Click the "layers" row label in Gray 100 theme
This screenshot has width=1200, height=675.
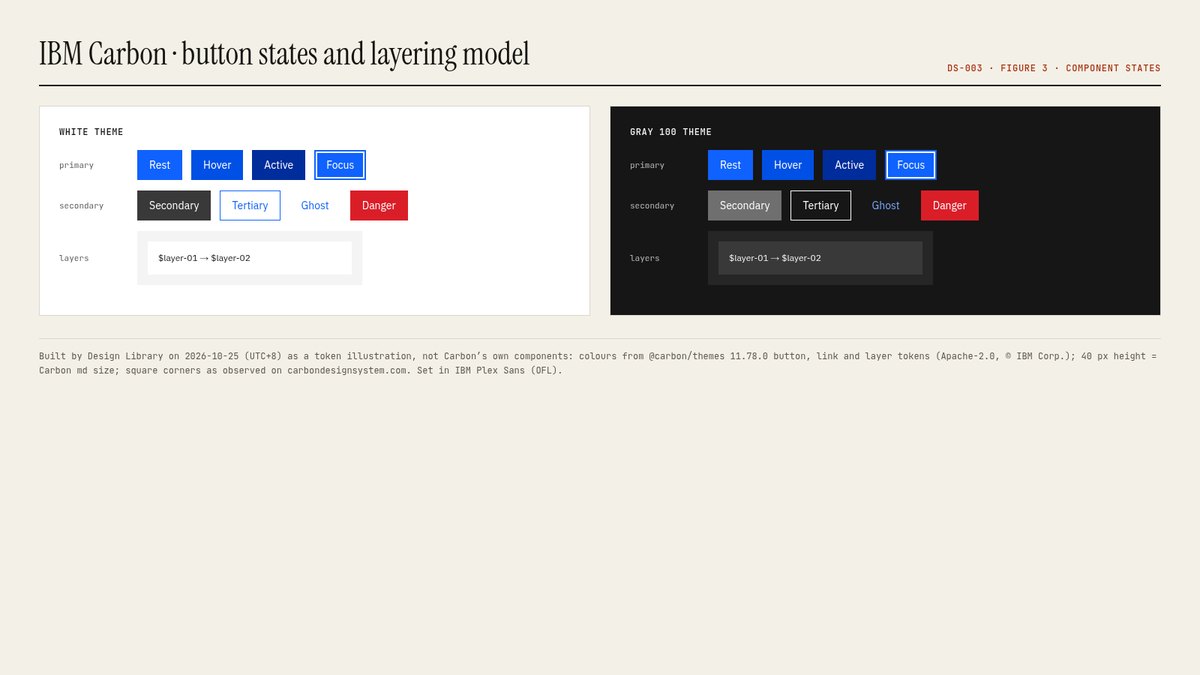point(645,258)
